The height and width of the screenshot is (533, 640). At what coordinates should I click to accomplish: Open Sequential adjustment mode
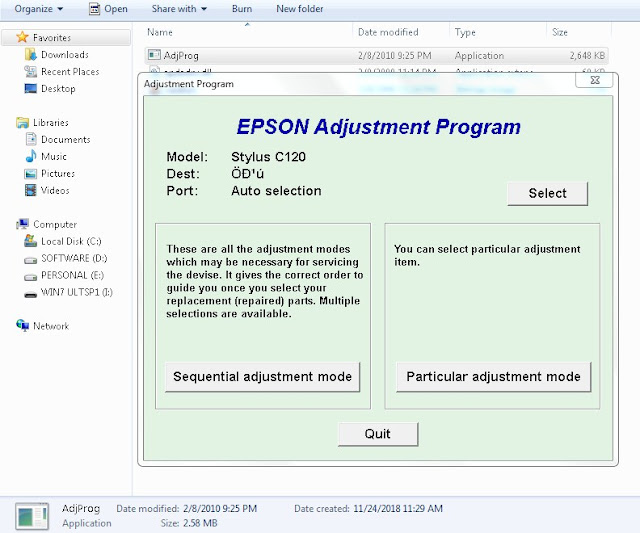coord(262,377)
